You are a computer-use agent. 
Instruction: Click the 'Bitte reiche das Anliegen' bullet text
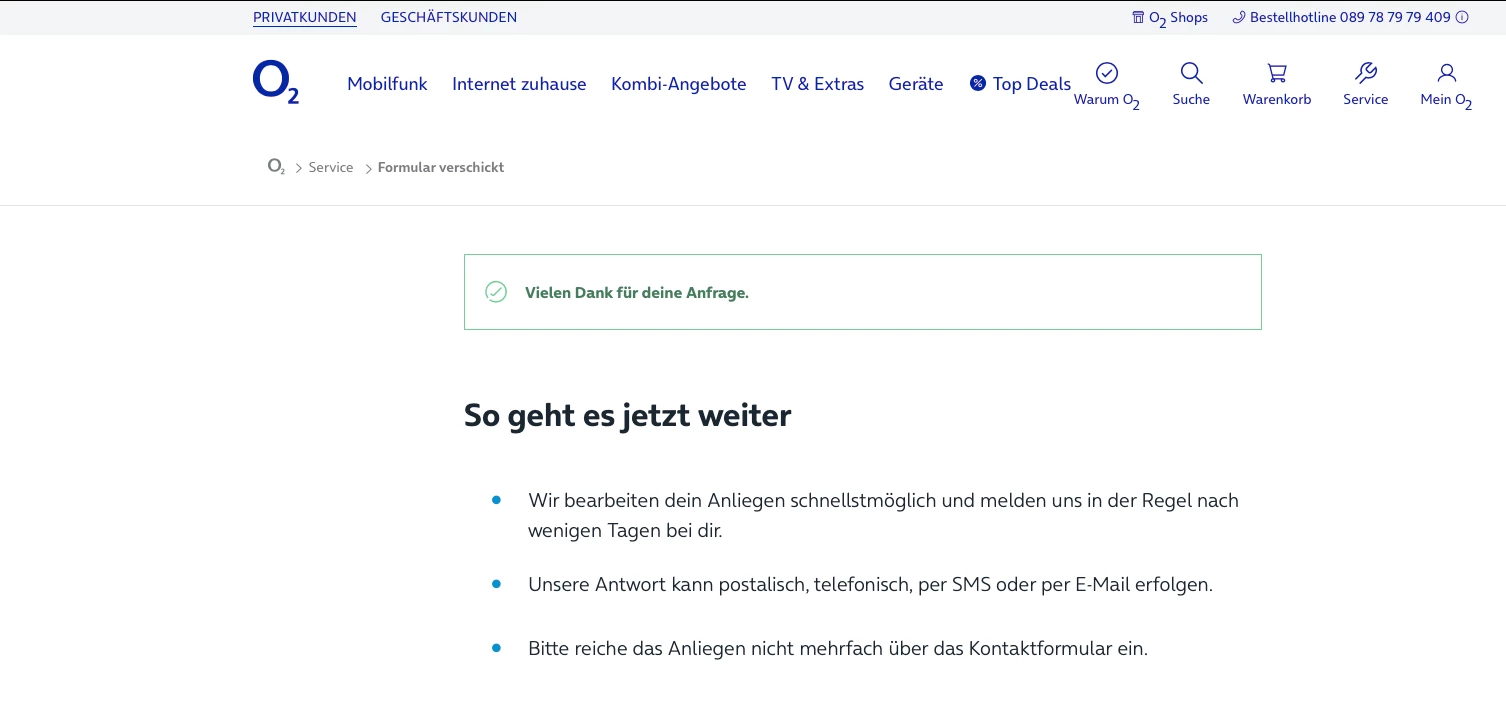[838, 649]
